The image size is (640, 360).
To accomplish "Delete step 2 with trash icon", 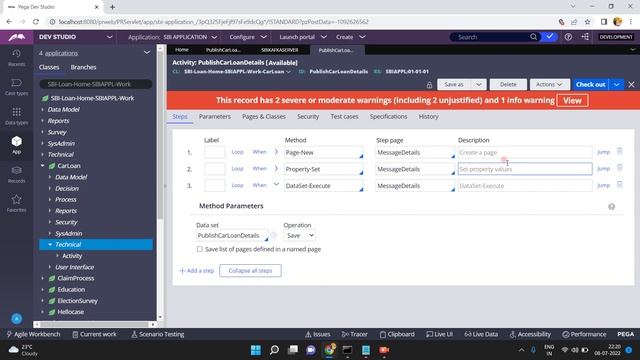I will tap(619, 168).
